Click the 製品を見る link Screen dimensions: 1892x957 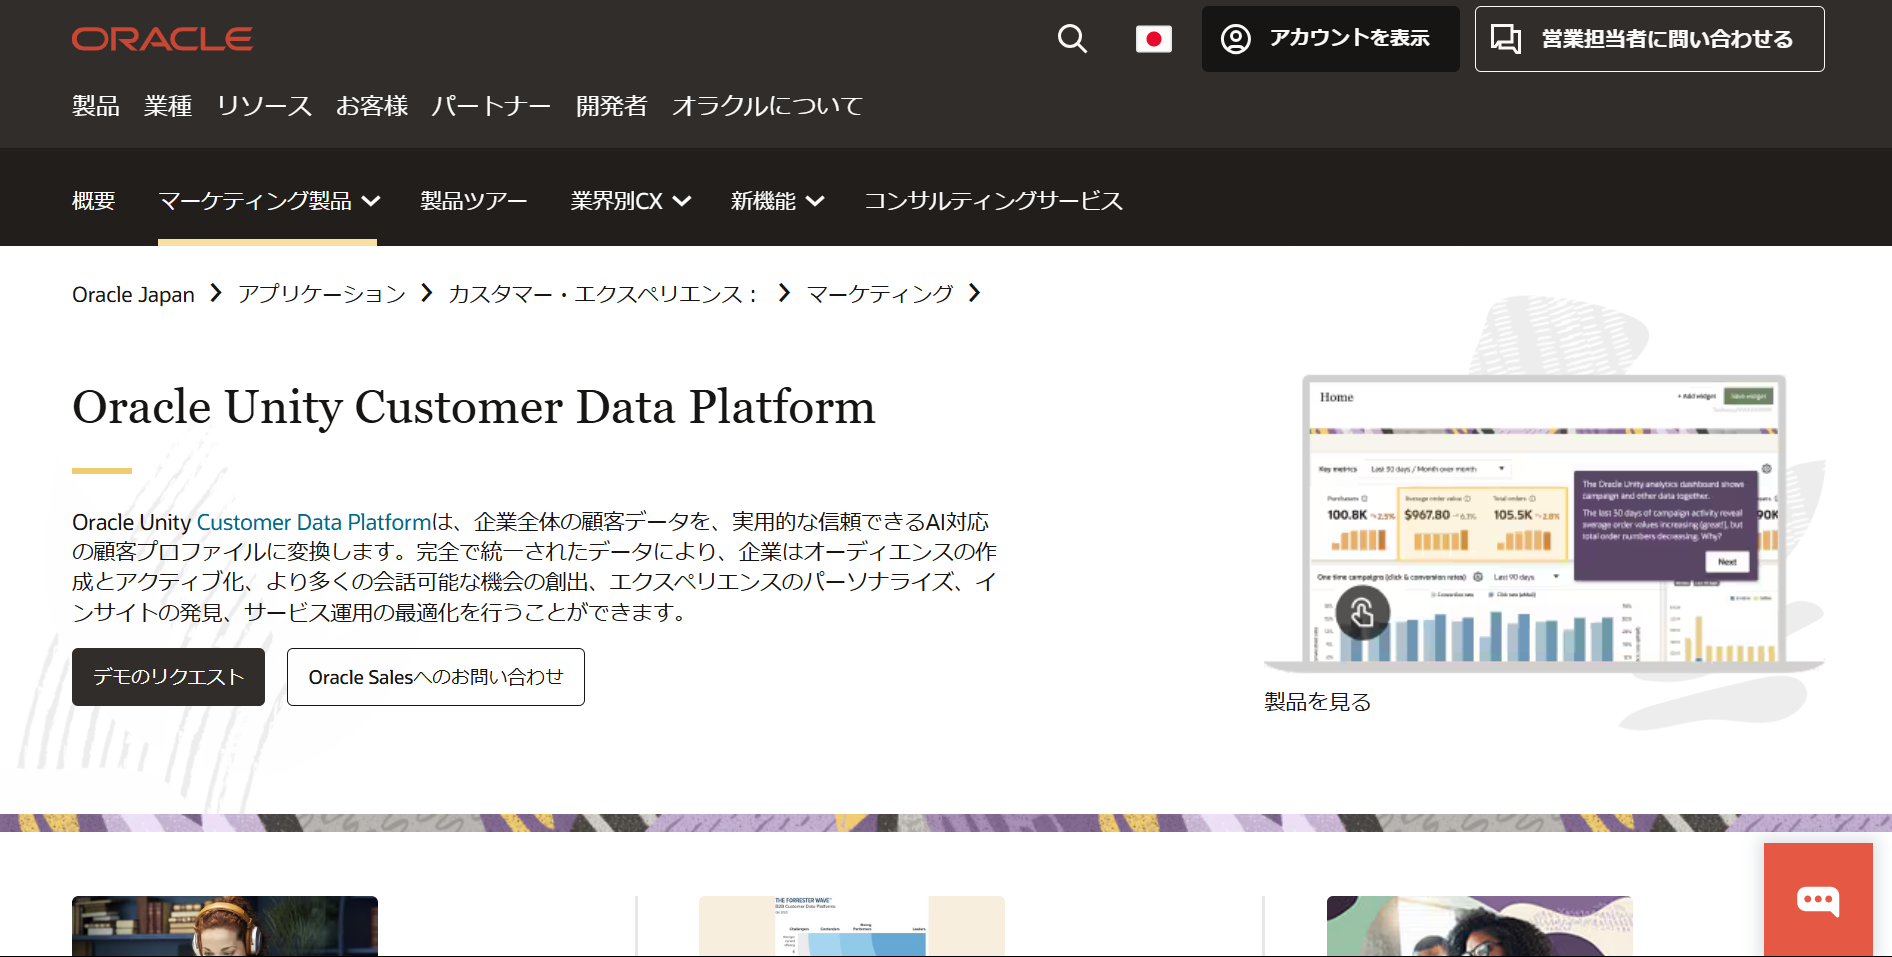[x=1317, y=702]
